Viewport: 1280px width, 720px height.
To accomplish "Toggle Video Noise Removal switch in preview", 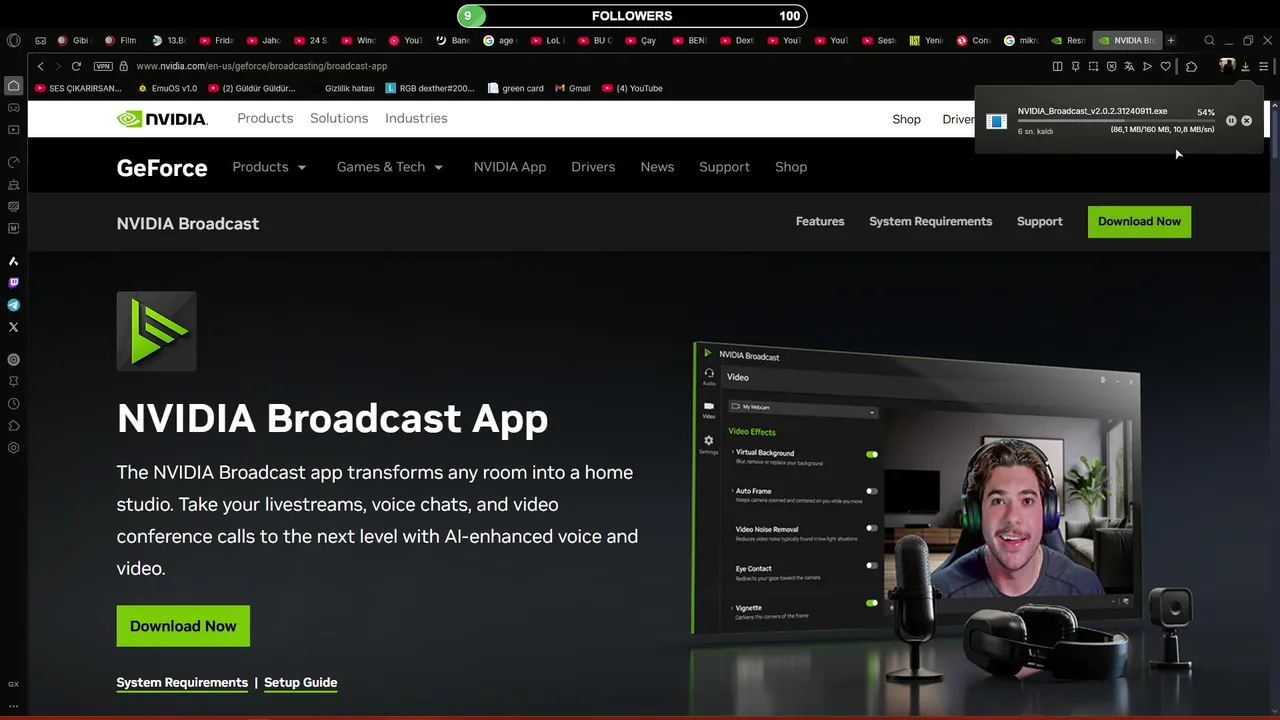I will coord(872,528).
